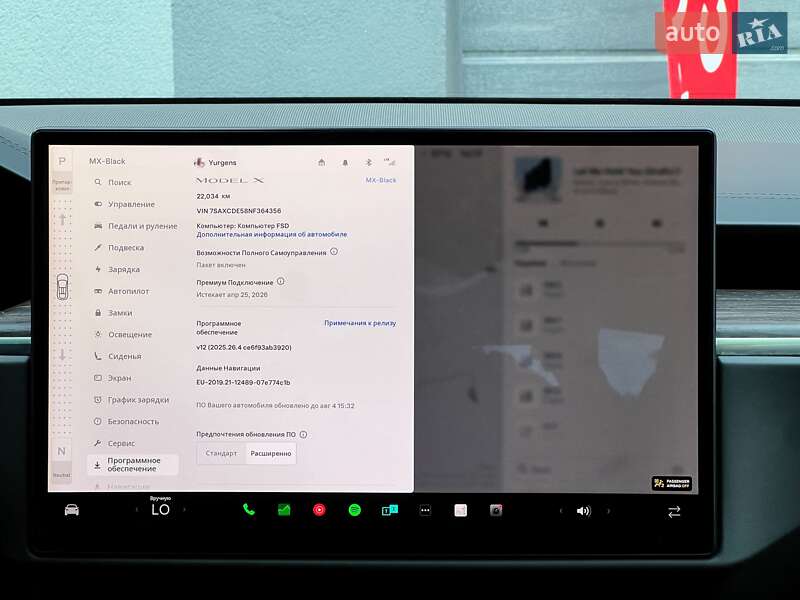Click the Поиск search field

(x=119, y=182)
